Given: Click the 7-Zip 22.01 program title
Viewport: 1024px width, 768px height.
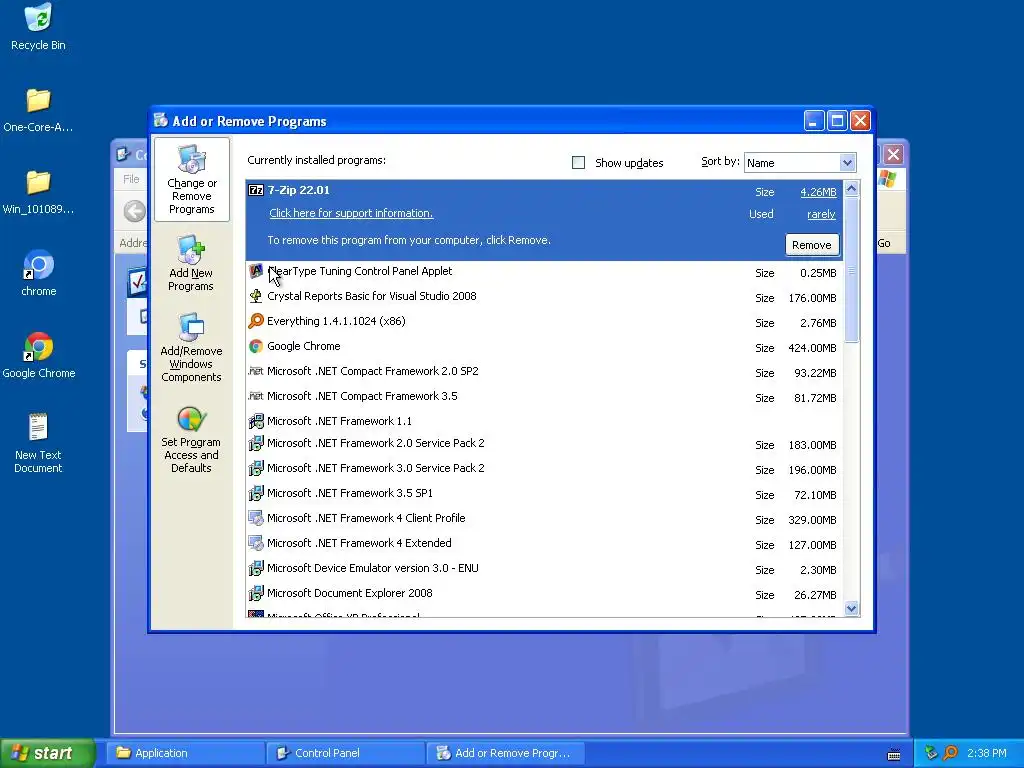Looking at the screenshot, I should pyautogui.click(x=298, y=190).
